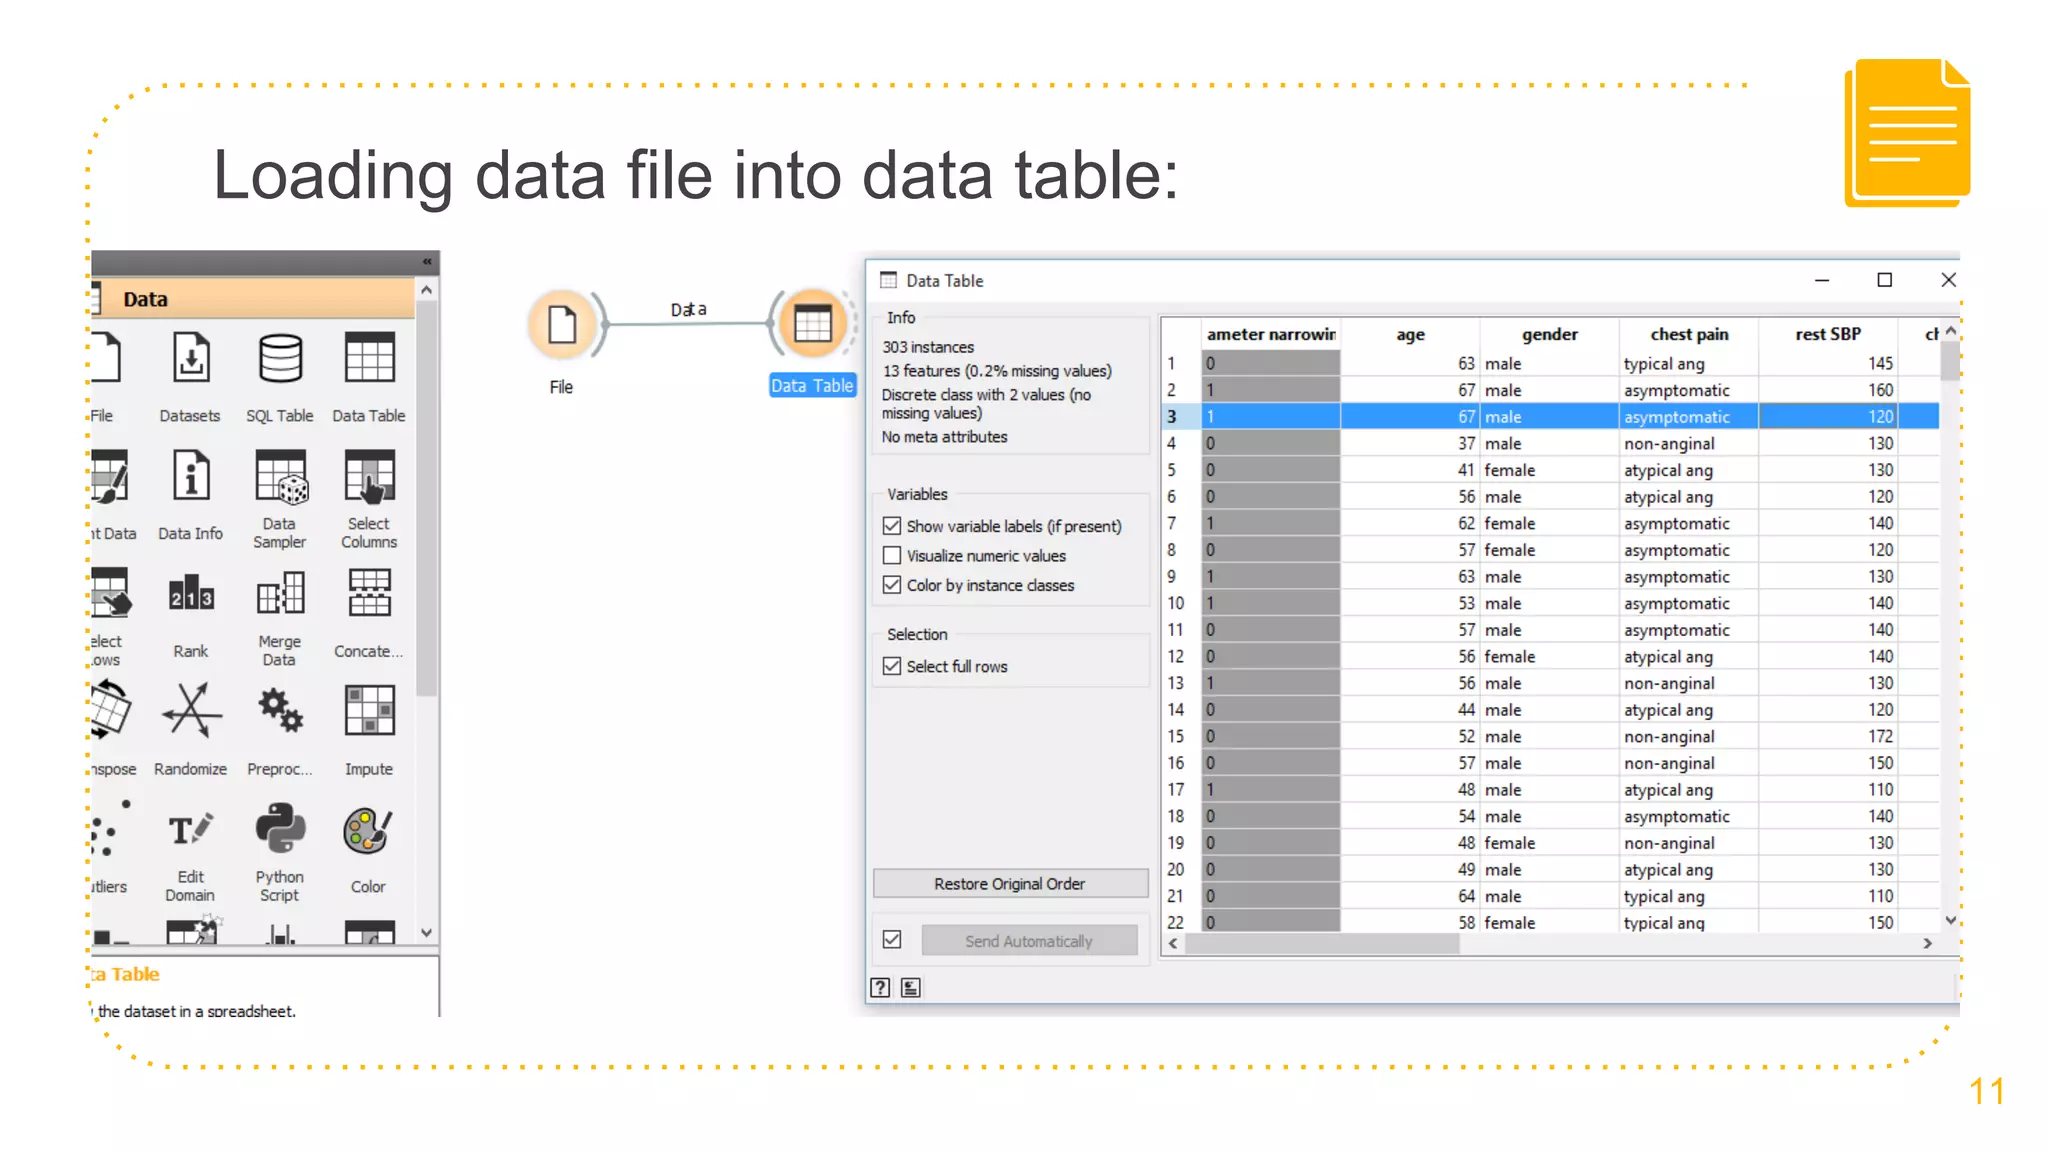
Task: Toggle Select full rows checkbox
Action: click(892, 666)
